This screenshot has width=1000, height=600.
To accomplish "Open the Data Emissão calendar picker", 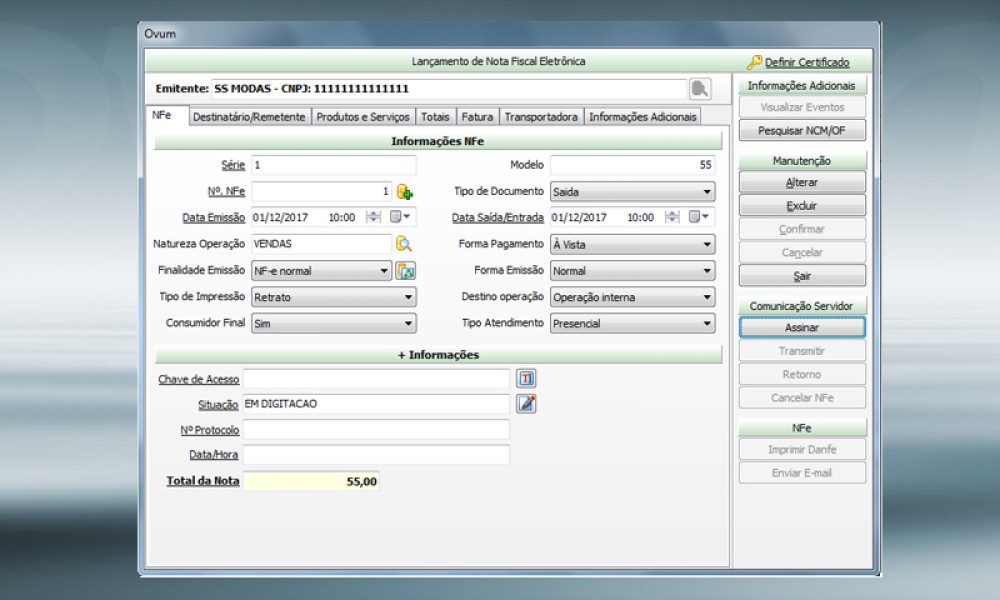I will [x=400, y=217].
